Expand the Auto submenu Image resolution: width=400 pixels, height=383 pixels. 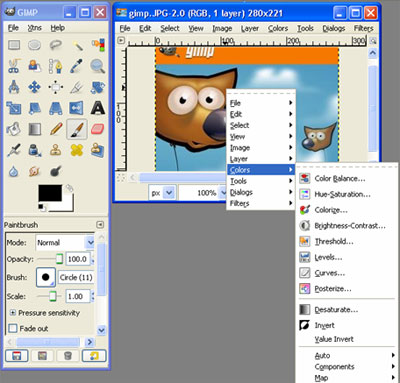347,356
